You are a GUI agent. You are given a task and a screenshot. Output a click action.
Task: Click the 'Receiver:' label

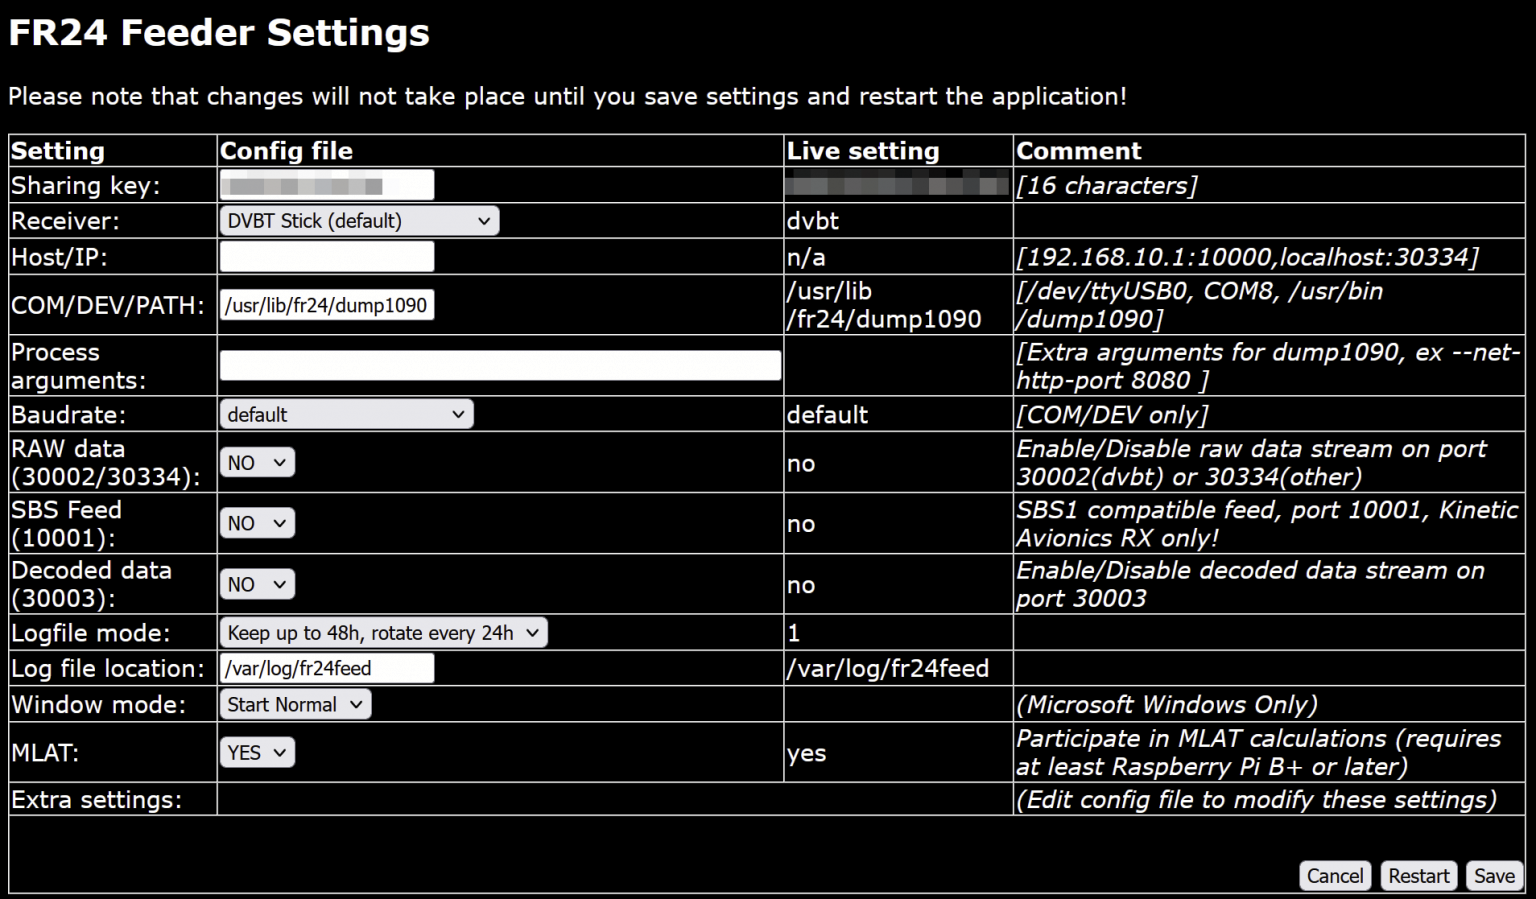coord(65,221)
